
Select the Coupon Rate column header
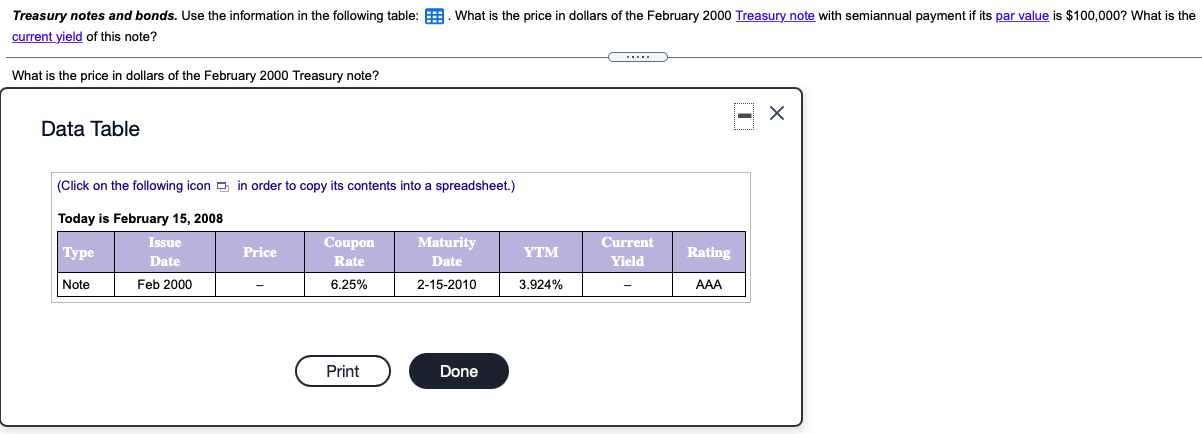(349, 252)
